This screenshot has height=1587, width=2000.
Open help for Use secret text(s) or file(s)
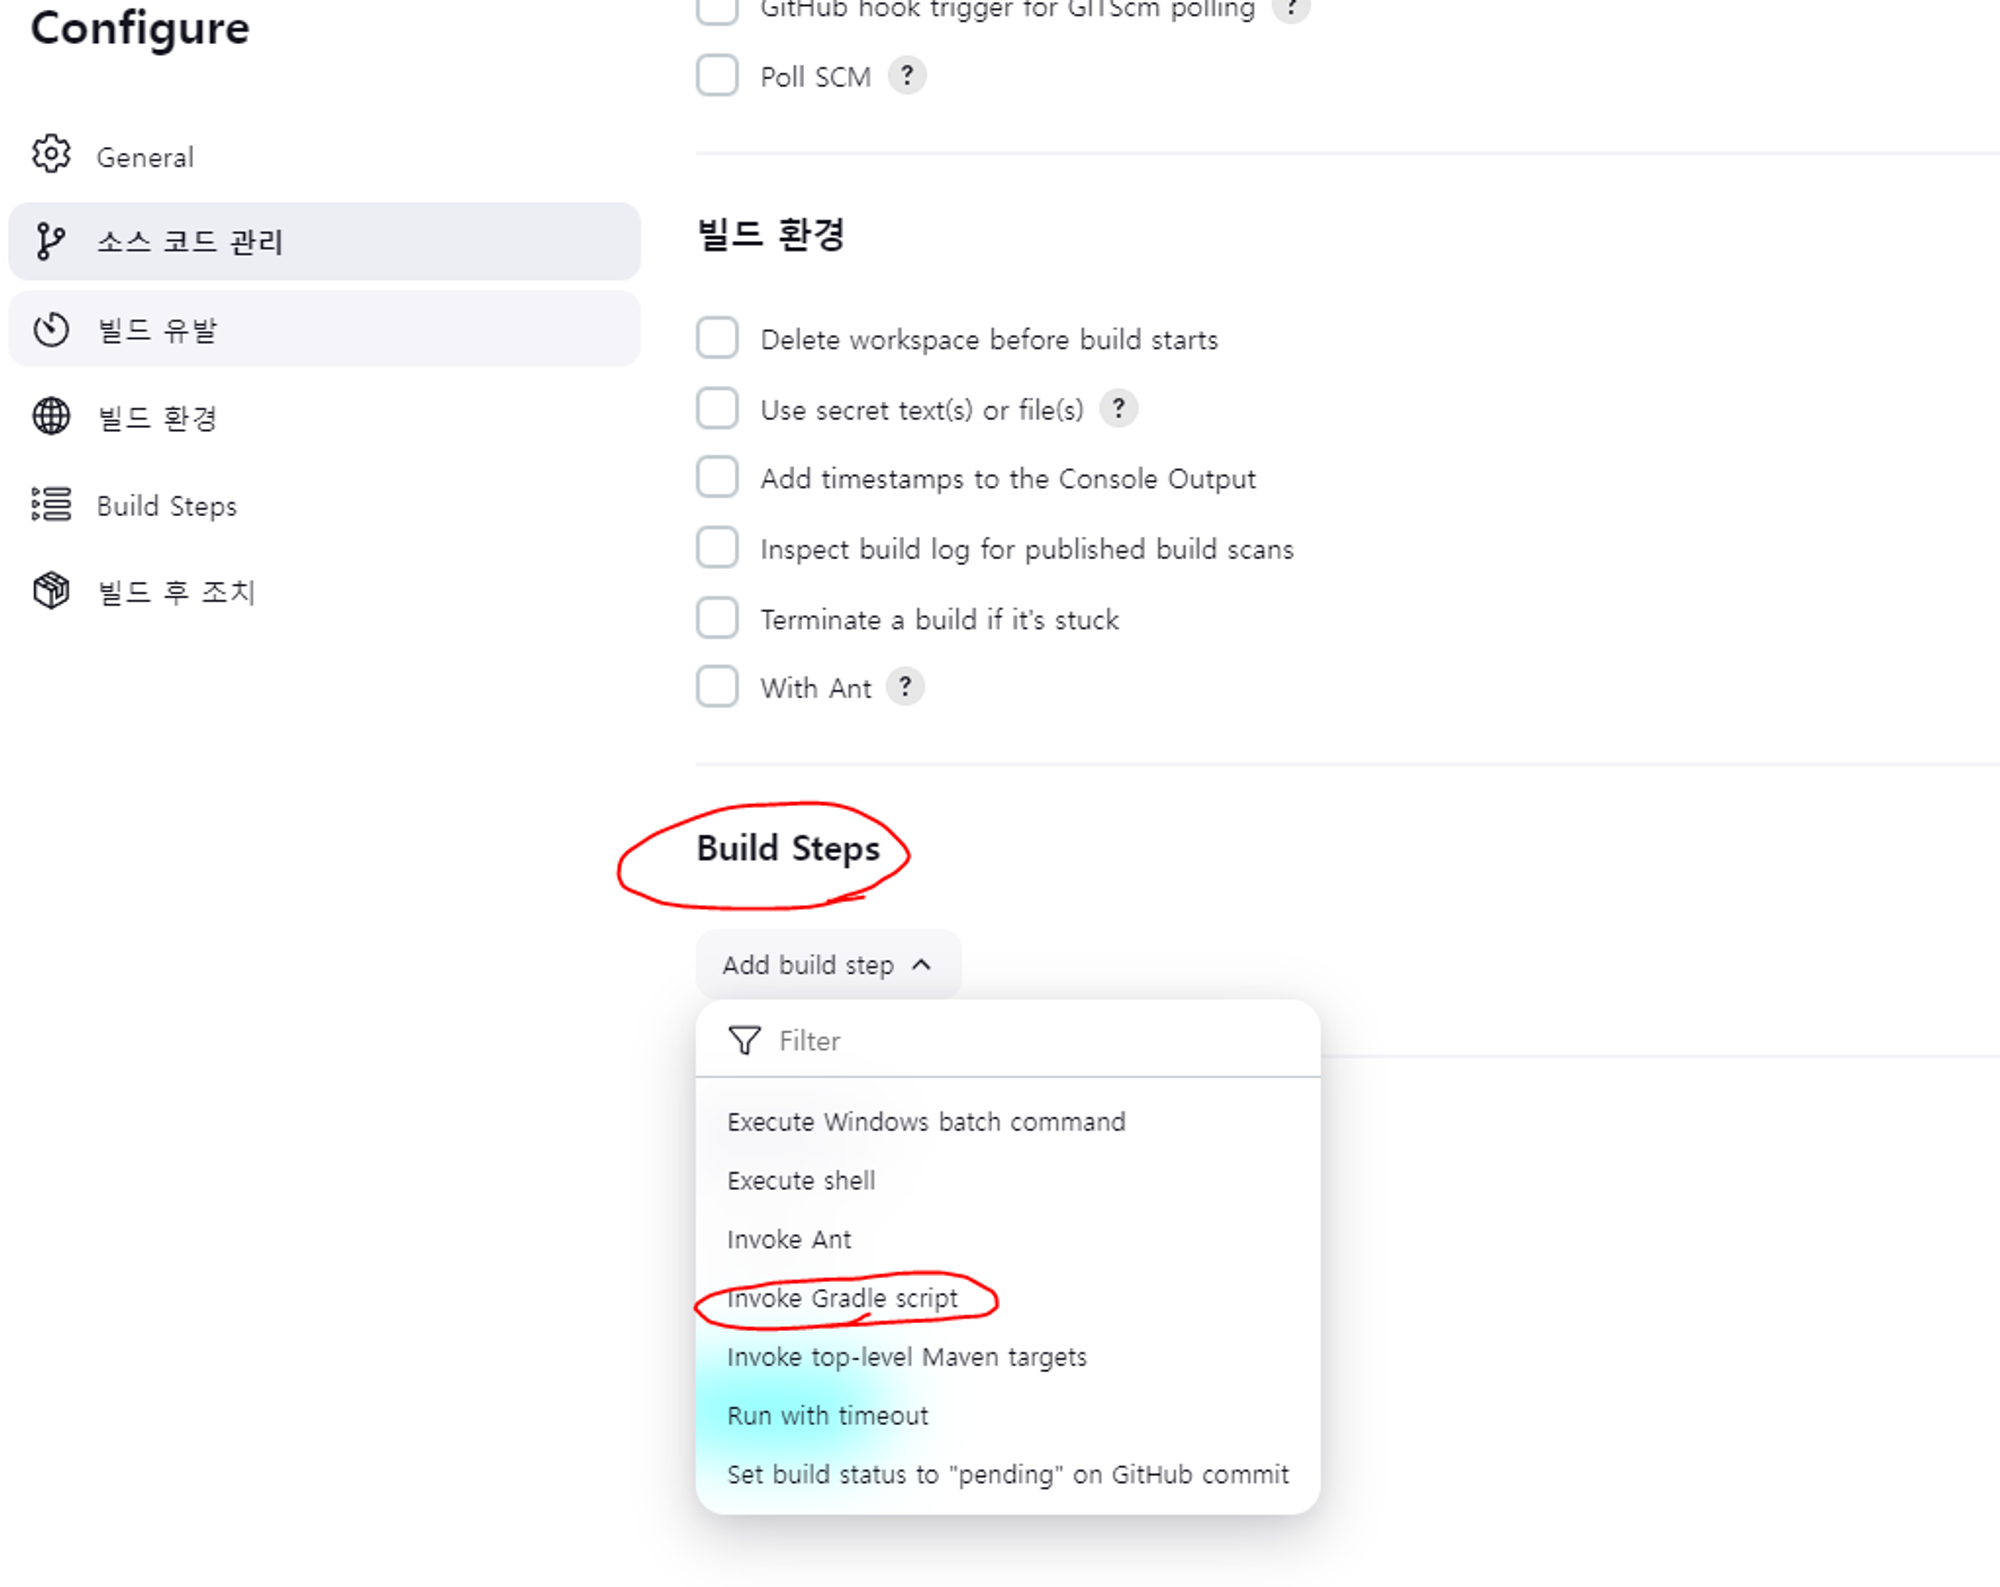[x=1119, y=409]
